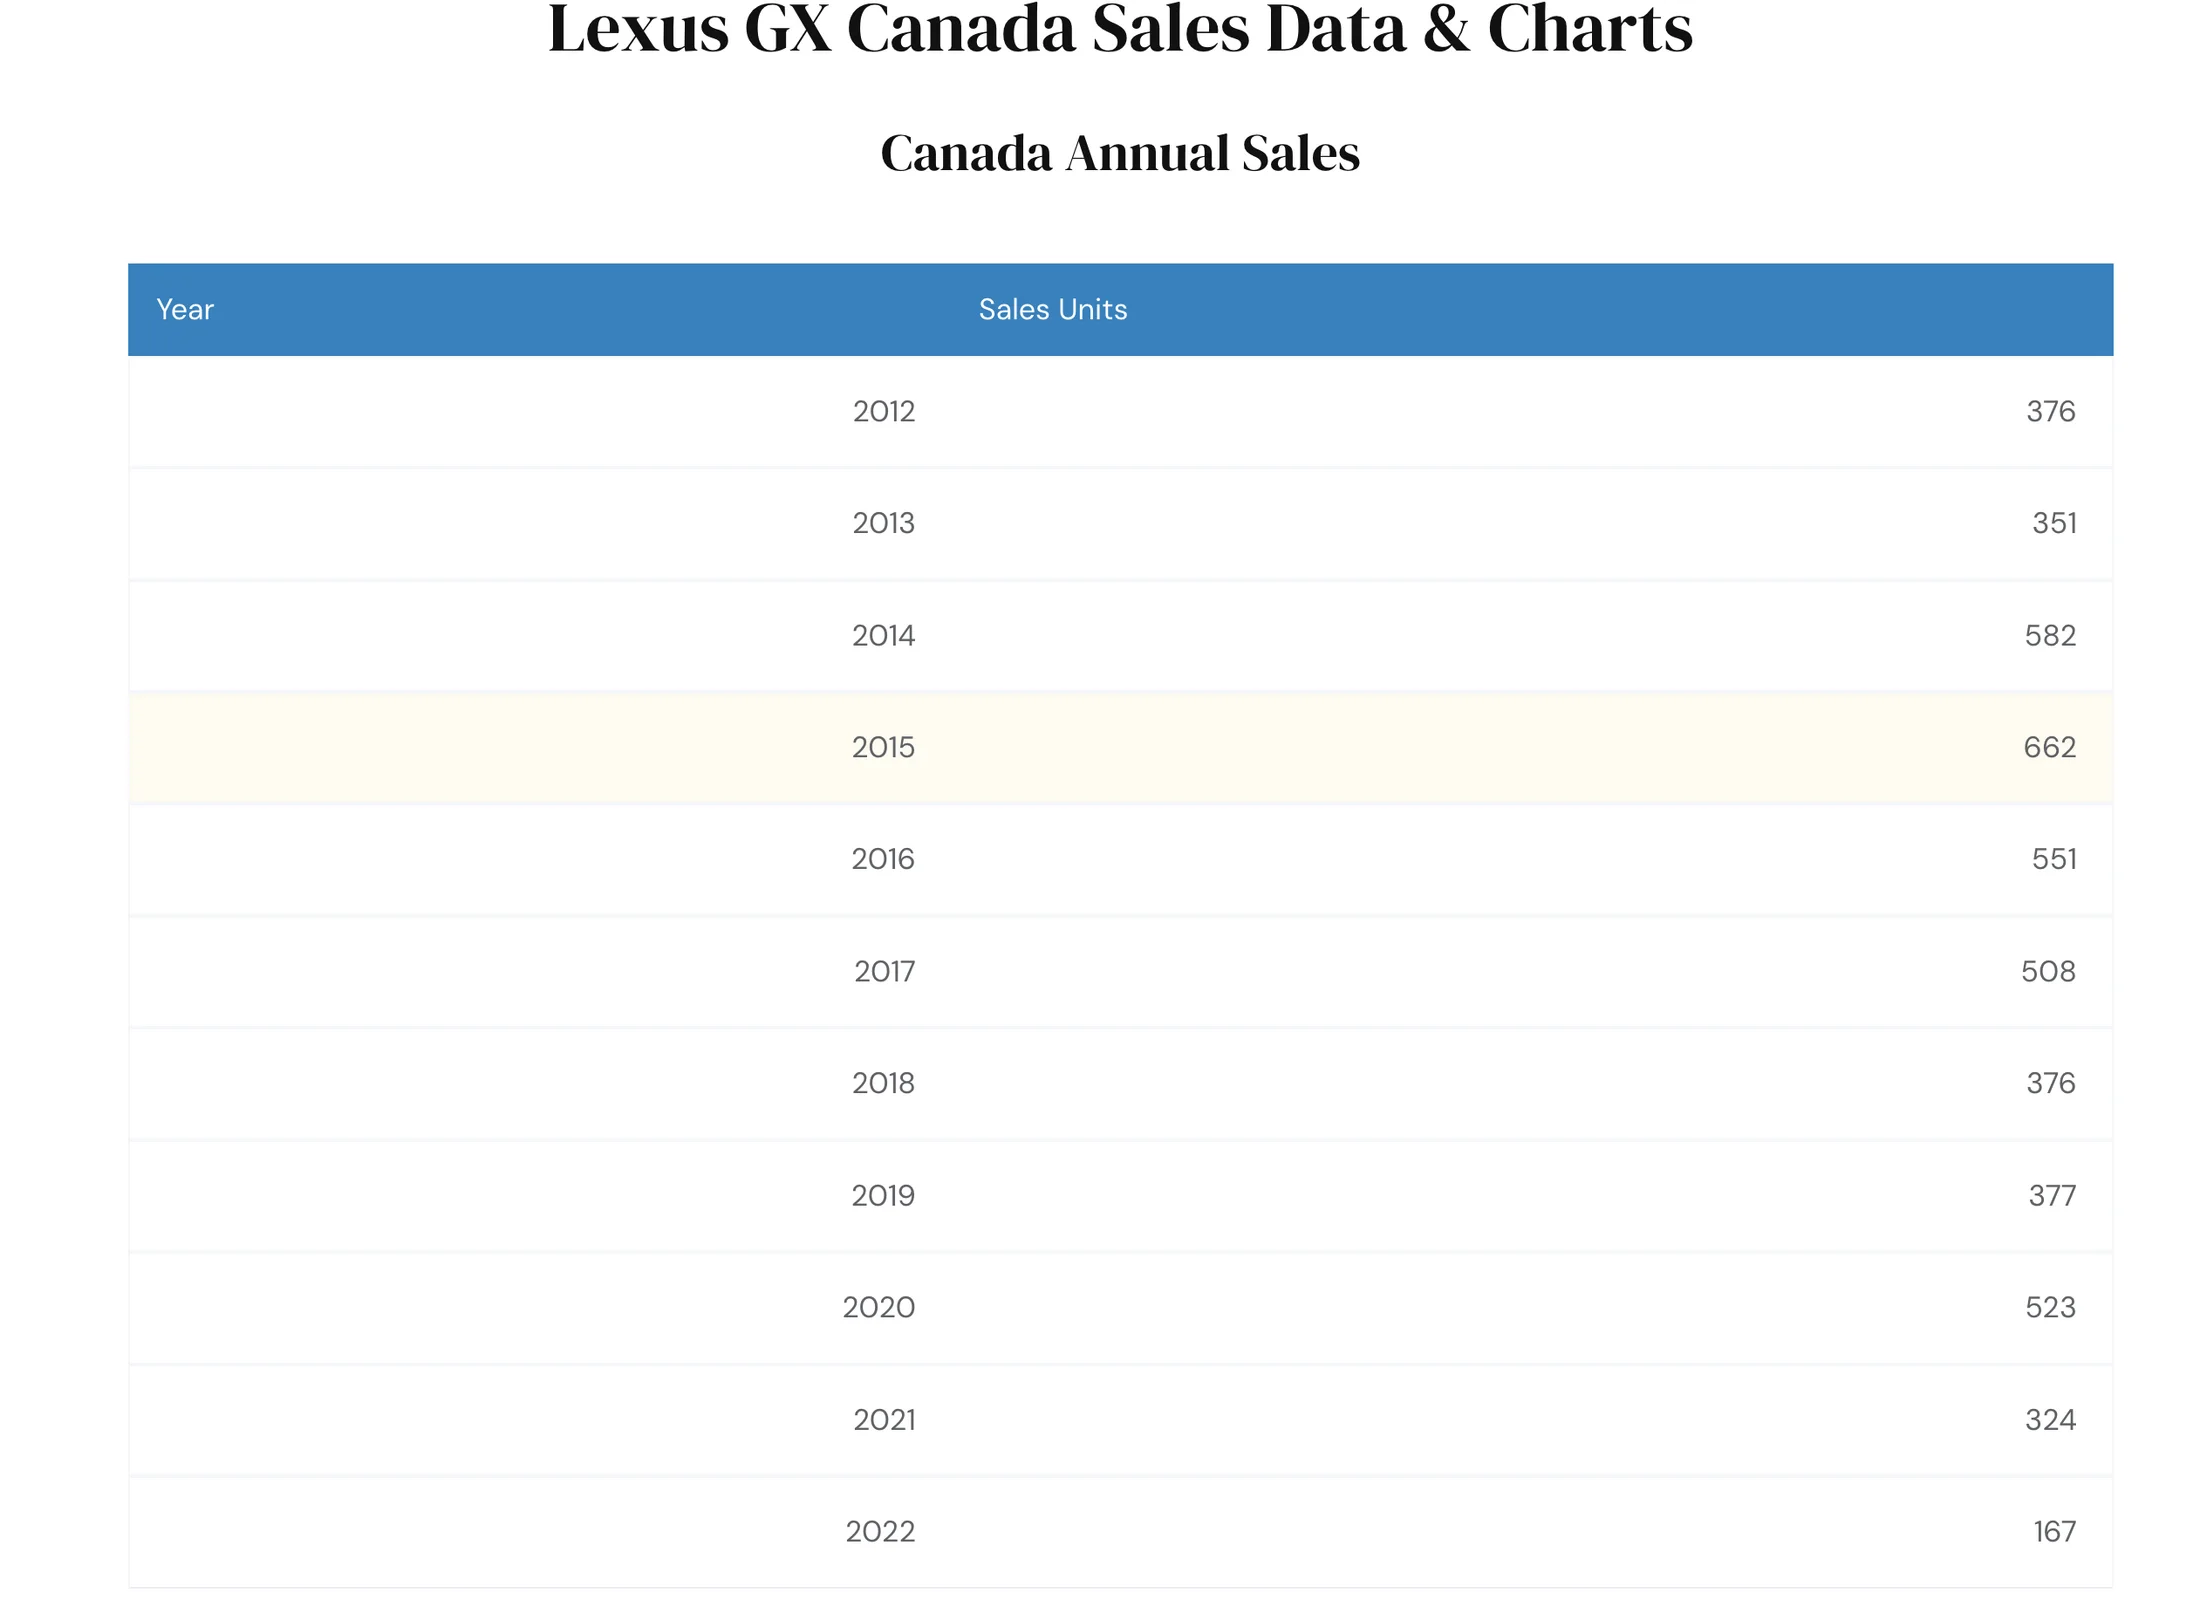Select the 2022 year cell
The height and width of the screenshot is (1600, 2200).
click(x=880, y=1531)
